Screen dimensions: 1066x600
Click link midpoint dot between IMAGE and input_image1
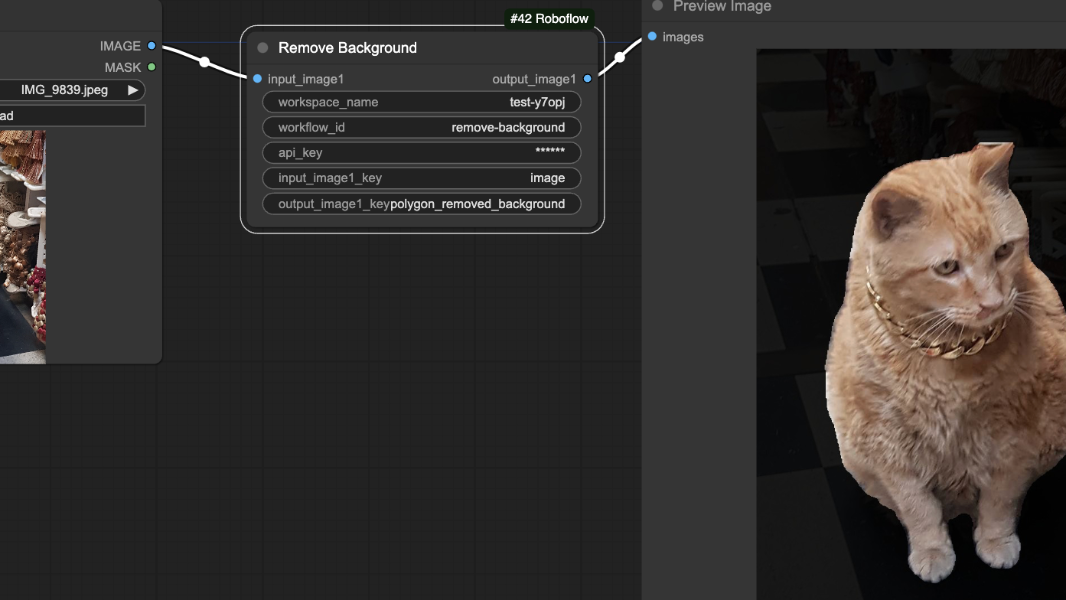tap(205, 62)
